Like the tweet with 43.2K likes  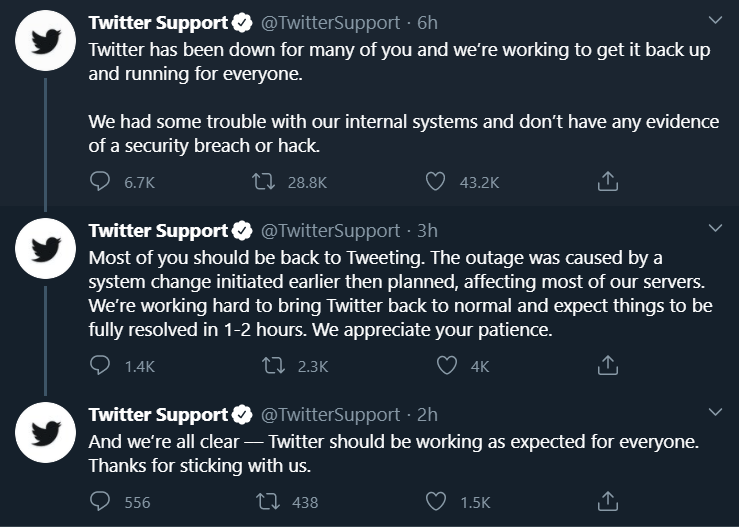435,181
